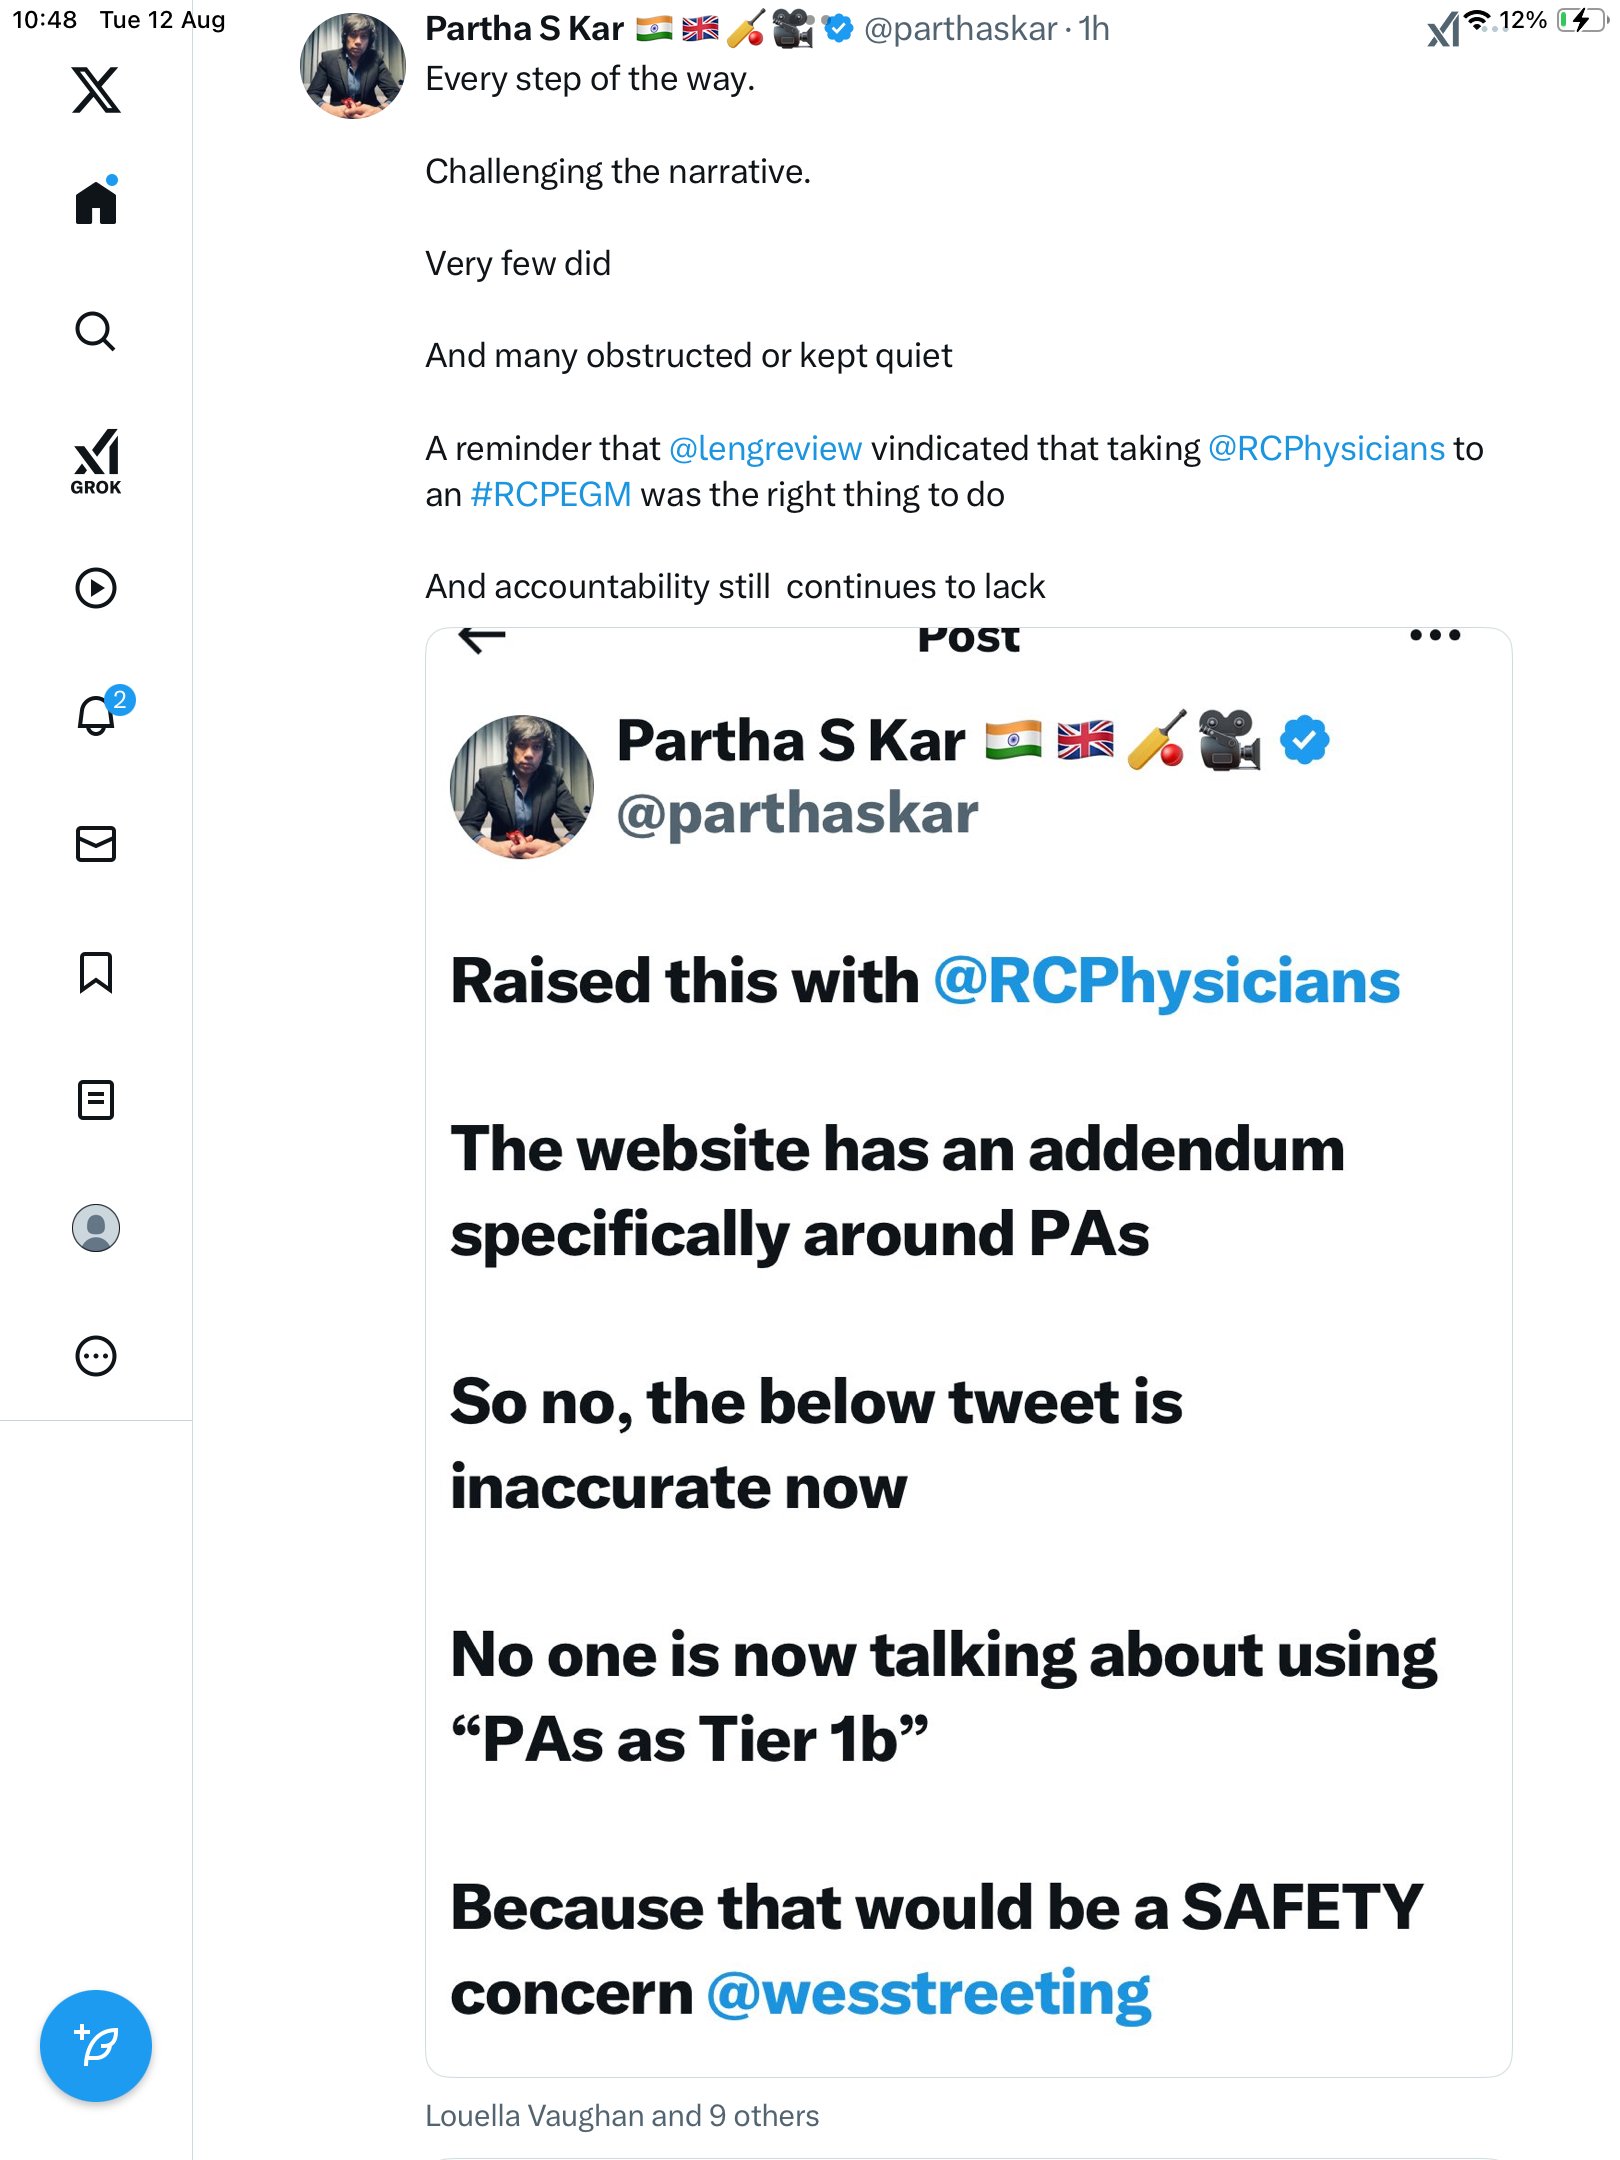Open Notifications with 2 unread

coord(98,715)
